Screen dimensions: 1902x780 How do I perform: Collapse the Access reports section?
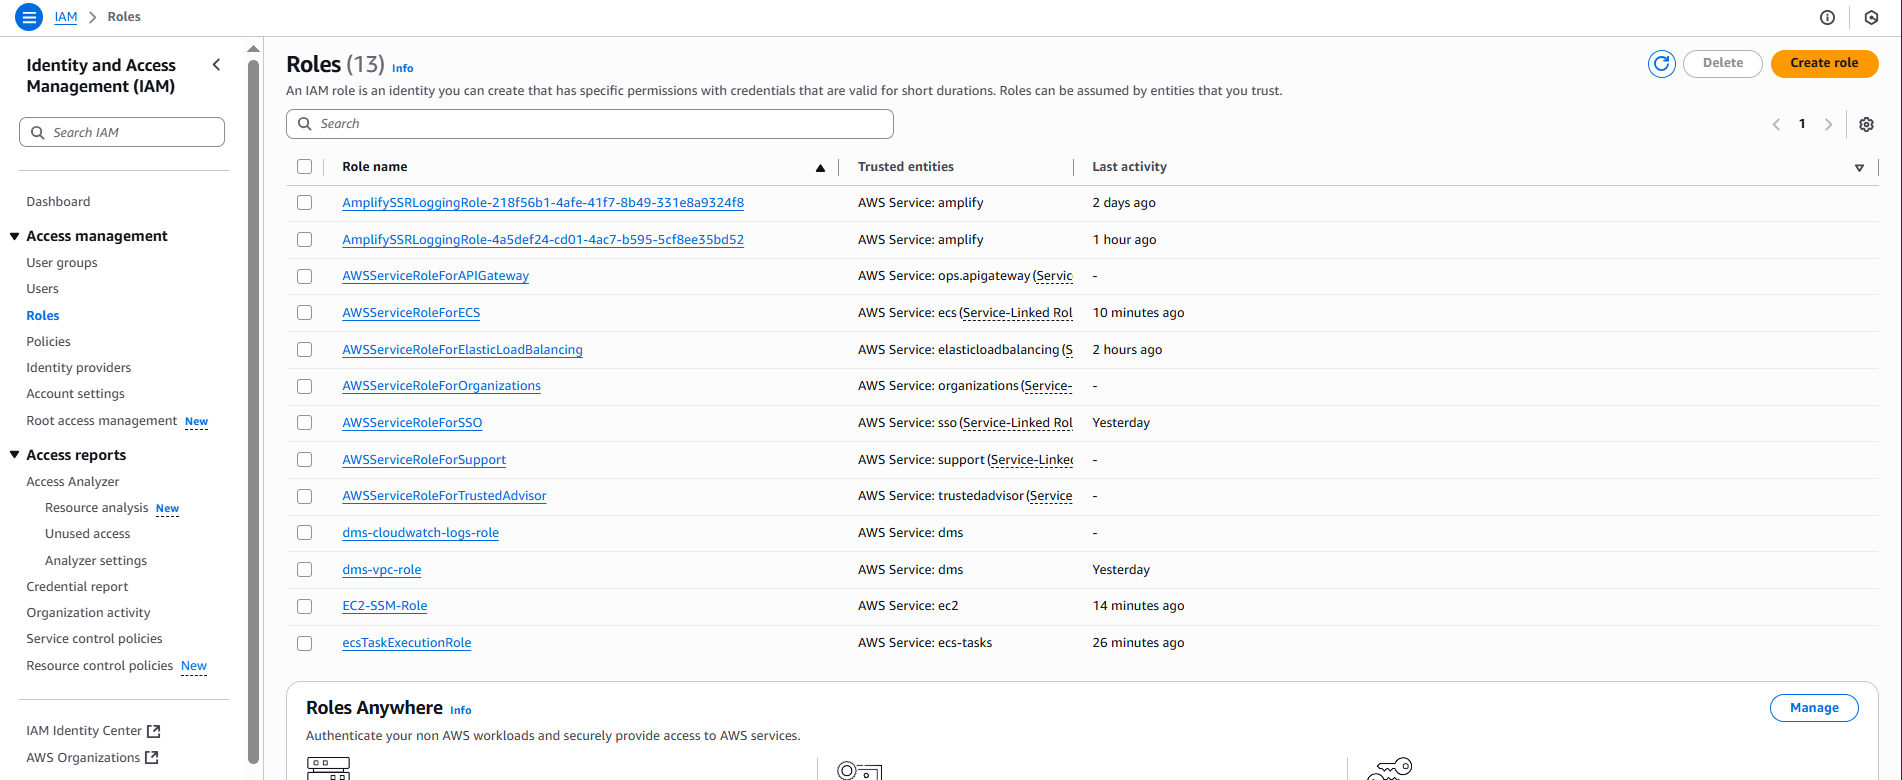tap(15, 455)
